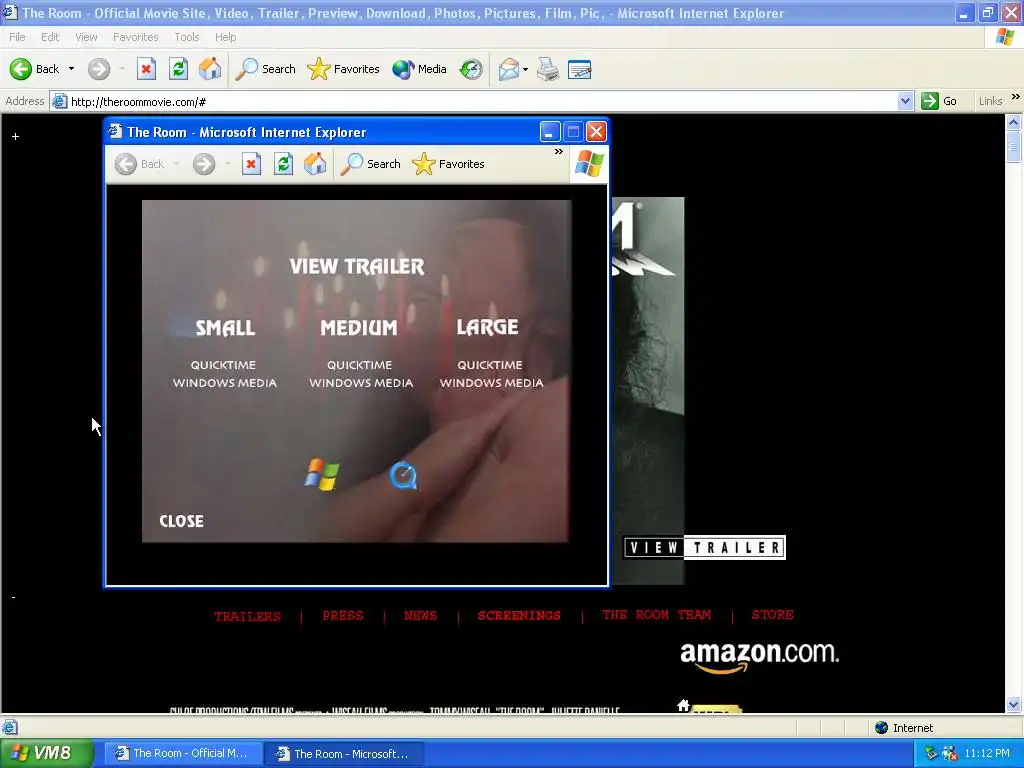Viewport: 1024px width, 768px height.
Task: Open the Edit menu
Action: click(50, 37)
